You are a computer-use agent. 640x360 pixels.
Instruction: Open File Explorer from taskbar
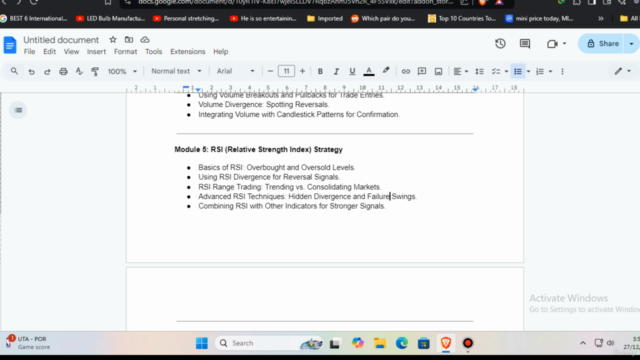coord(380,343)
